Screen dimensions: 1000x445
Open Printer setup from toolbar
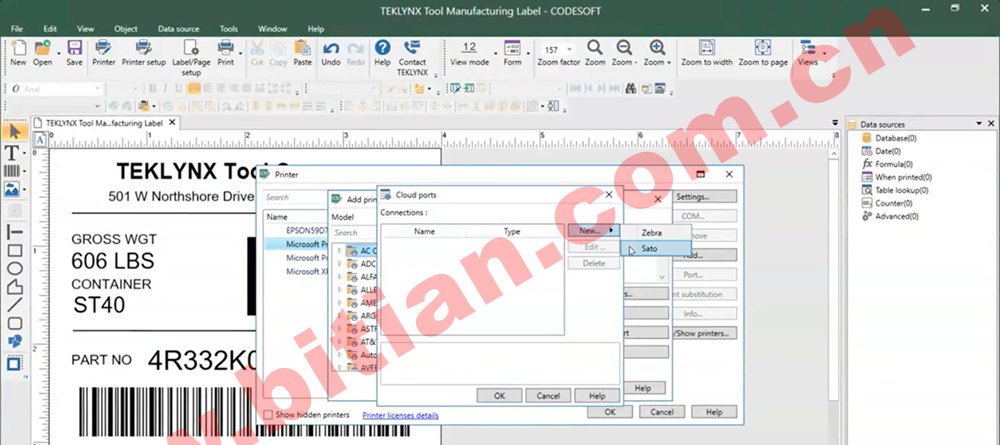pos(143,48)
